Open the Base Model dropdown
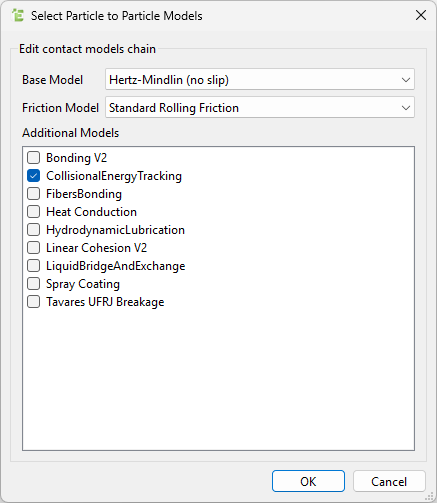Viewport: 437px width, 503px height. click(260, 79)
